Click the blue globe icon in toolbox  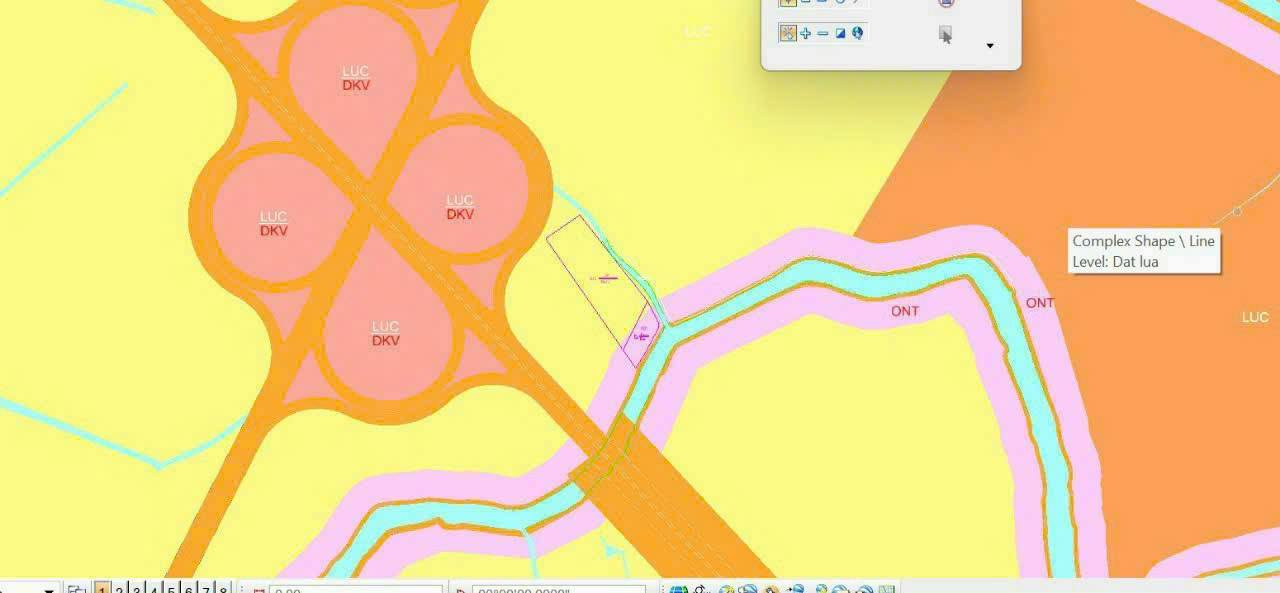coord(857,33)
